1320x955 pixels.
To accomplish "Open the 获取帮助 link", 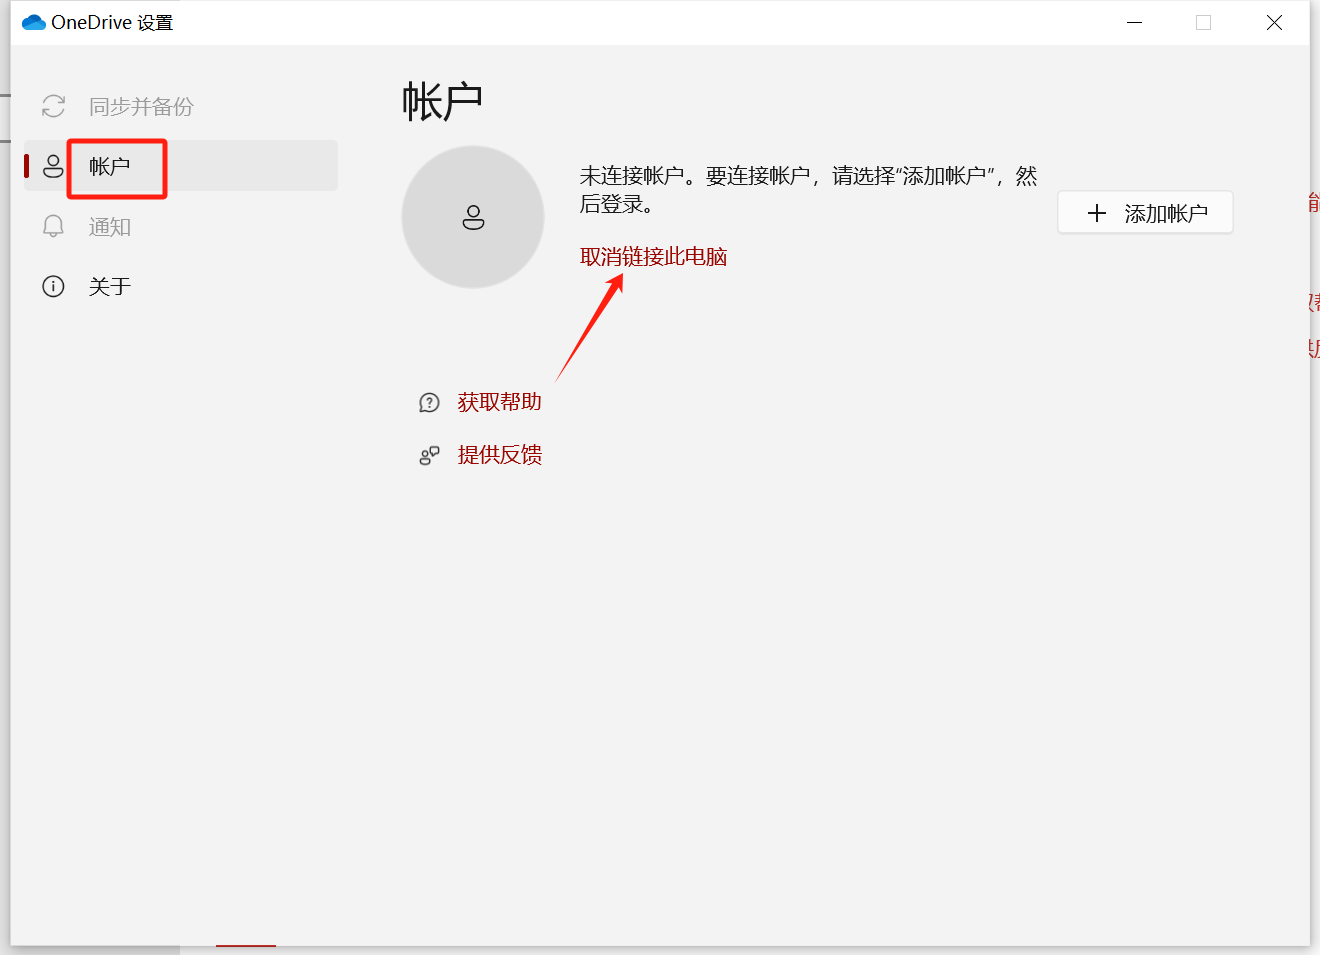I will (x=499, y=402).
